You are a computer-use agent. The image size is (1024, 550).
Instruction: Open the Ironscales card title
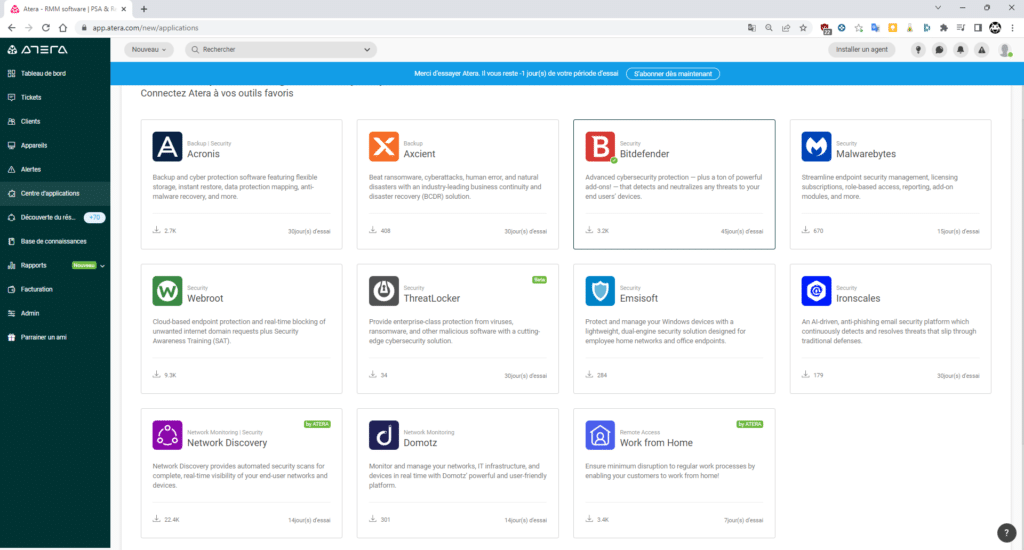pyautogui.click(x=858, y=299)
